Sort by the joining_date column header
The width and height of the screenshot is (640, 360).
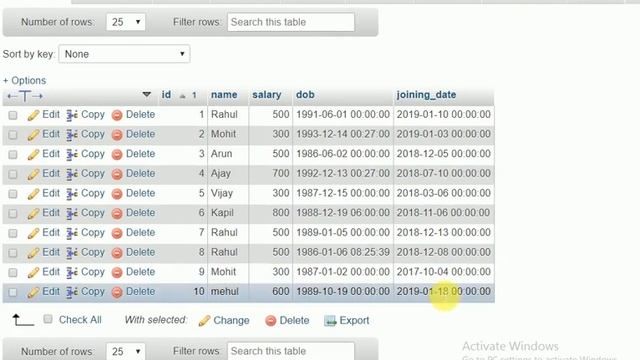[426, 95]
